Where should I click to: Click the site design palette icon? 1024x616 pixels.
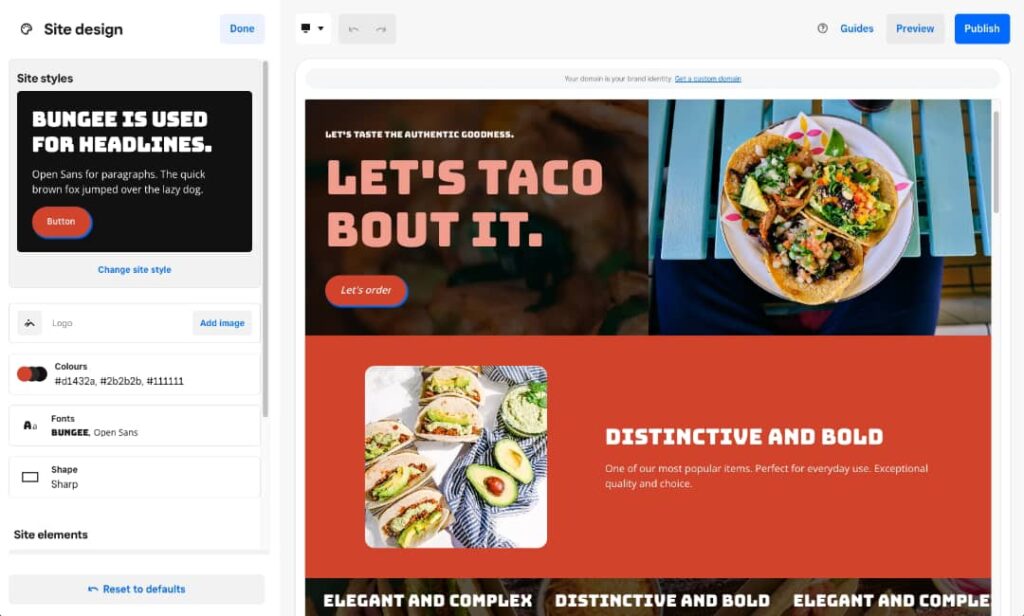[x=26, y=29]
